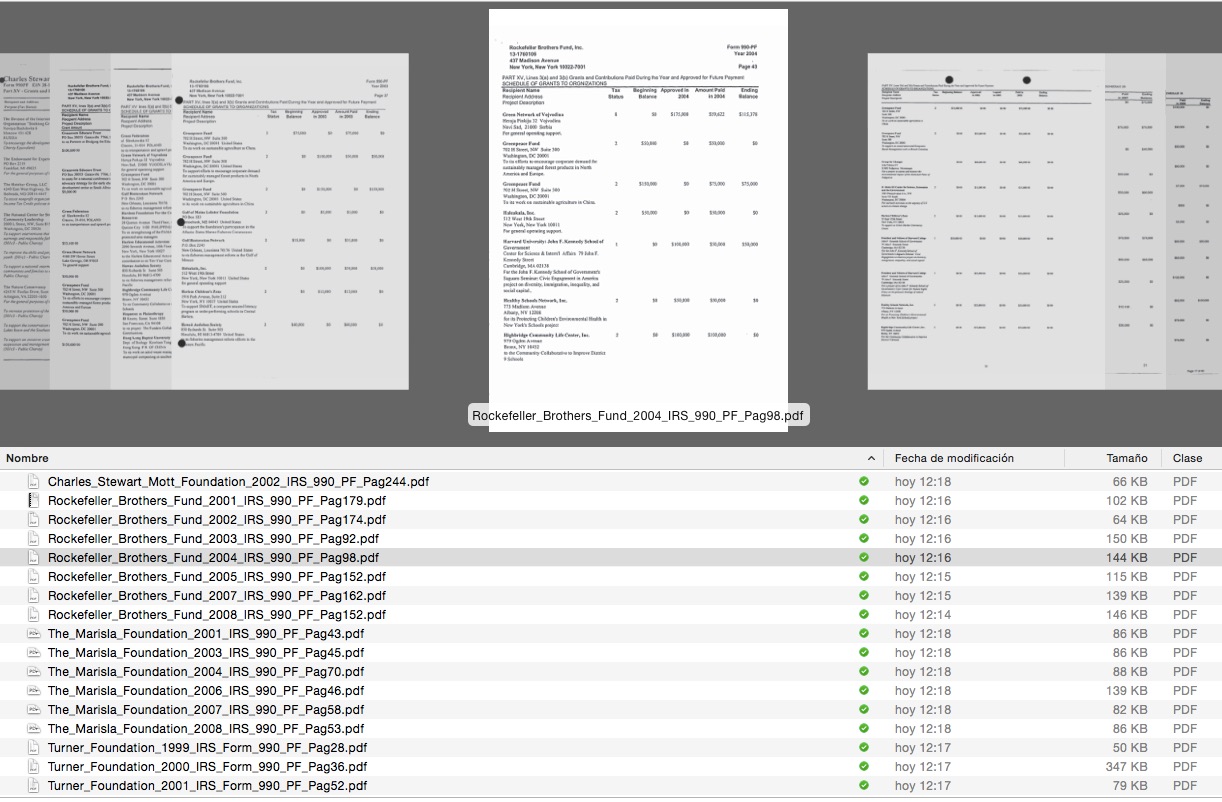Click green sync checkmark for Rockefeller 2004 file
Screen dimensions: 1222x802
click(x=864, y=558)
